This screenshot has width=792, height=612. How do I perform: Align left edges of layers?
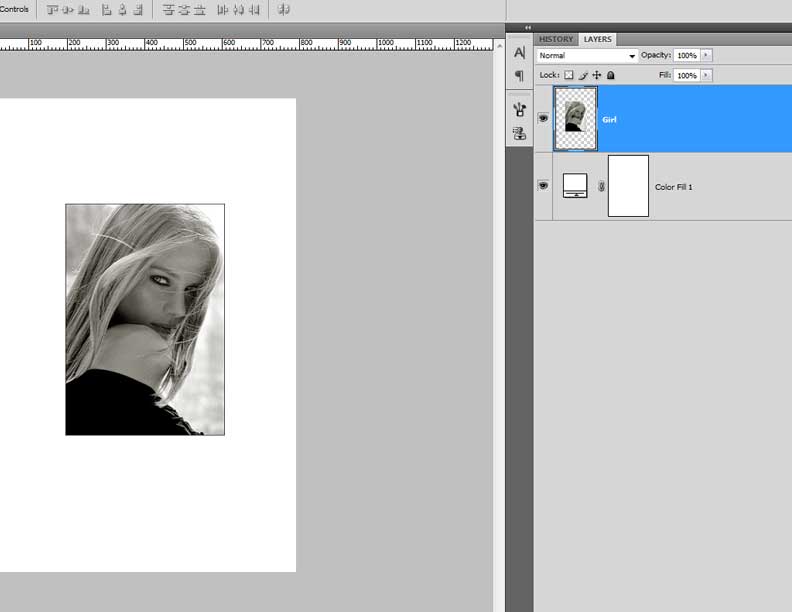pyautogui.click(x=107, y=10)
